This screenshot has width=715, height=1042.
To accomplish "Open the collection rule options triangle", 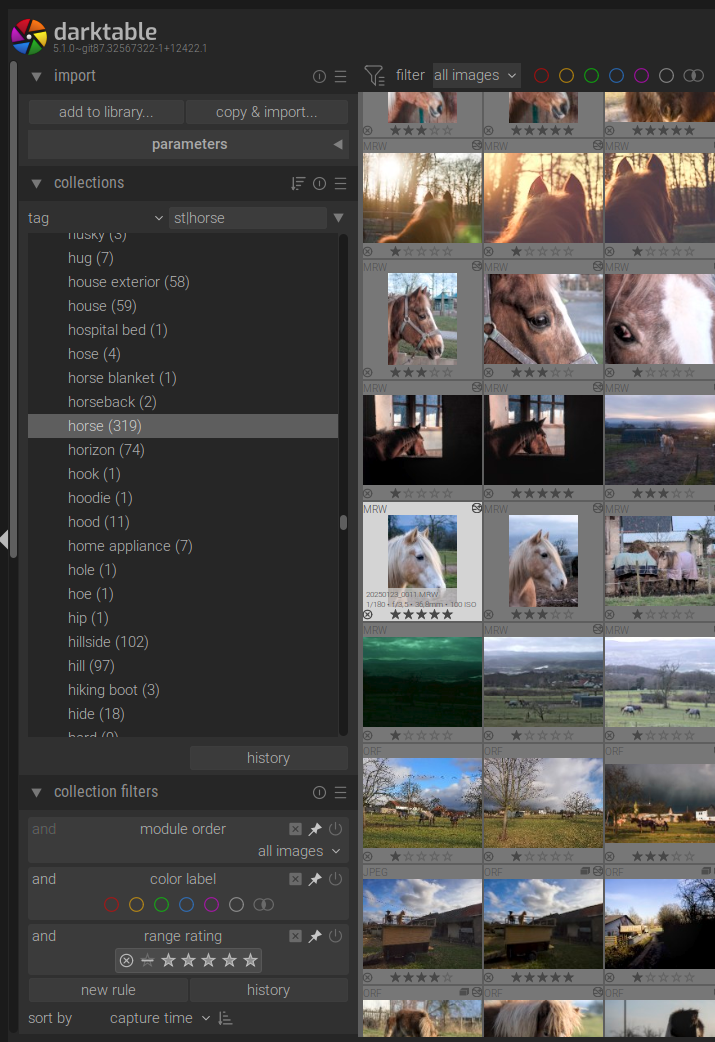I will click(x=338, y=218).
